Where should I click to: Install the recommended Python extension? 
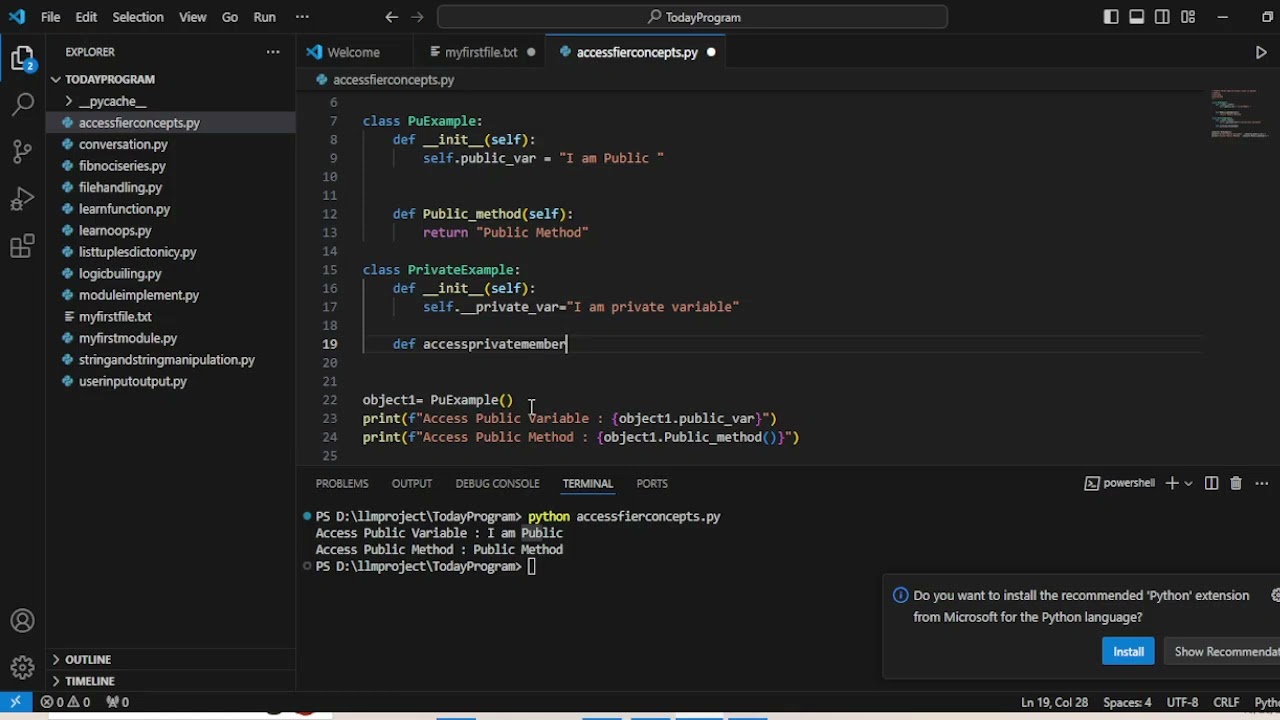1128,651
